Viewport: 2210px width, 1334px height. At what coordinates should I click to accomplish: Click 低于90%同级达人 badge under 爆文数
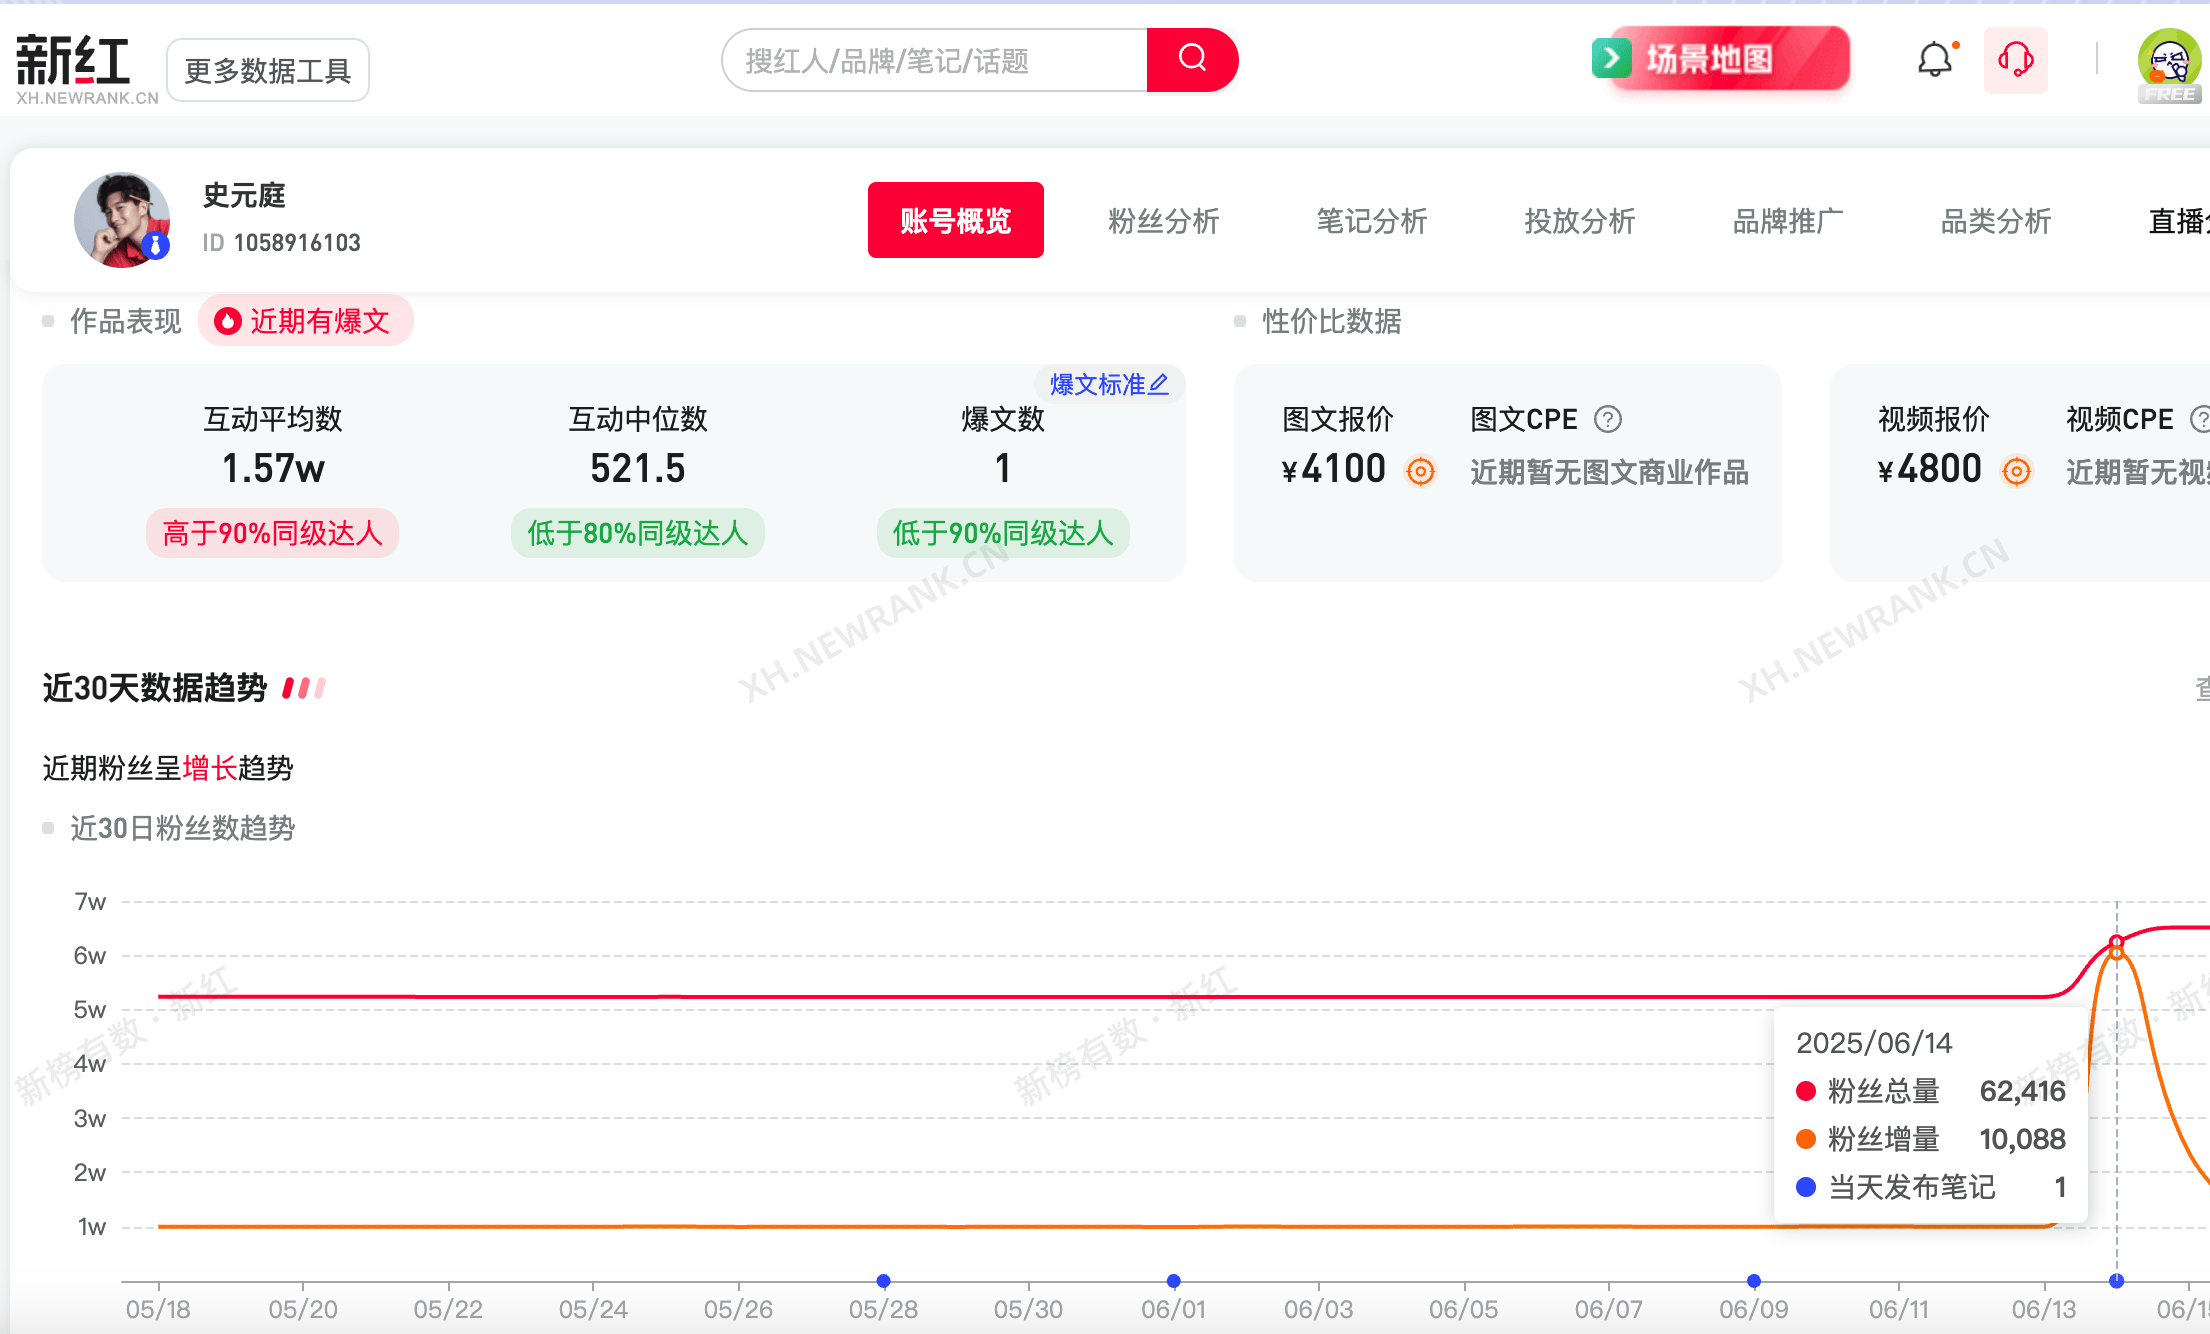click(1003, 533)
